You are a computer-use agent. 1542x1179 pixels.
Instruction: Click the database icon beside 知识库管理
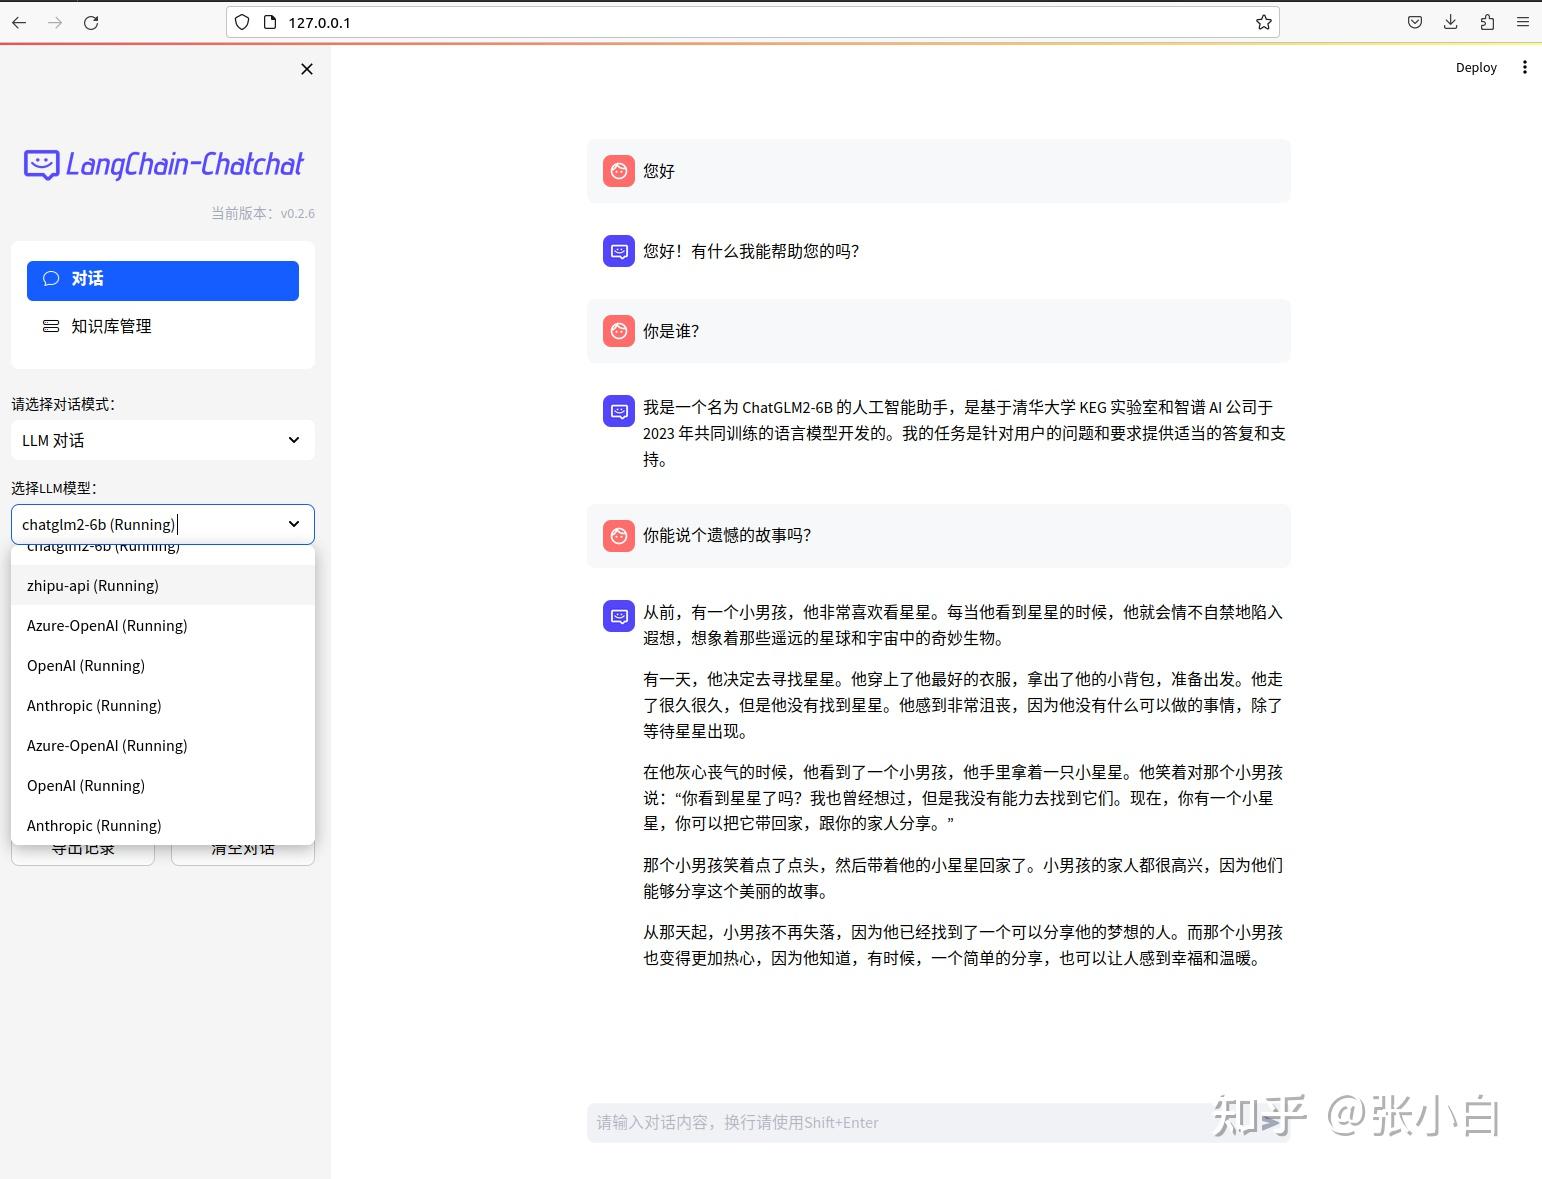(x=51, y=326)
